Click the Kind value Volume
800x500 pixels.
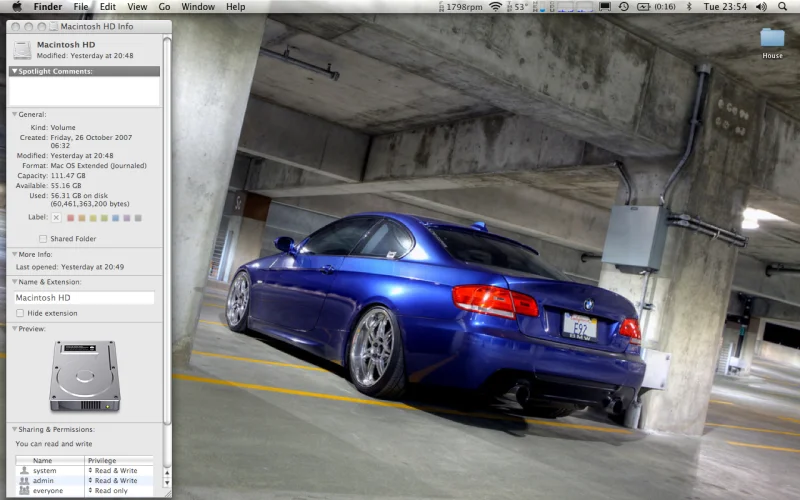tap(63, 128)
